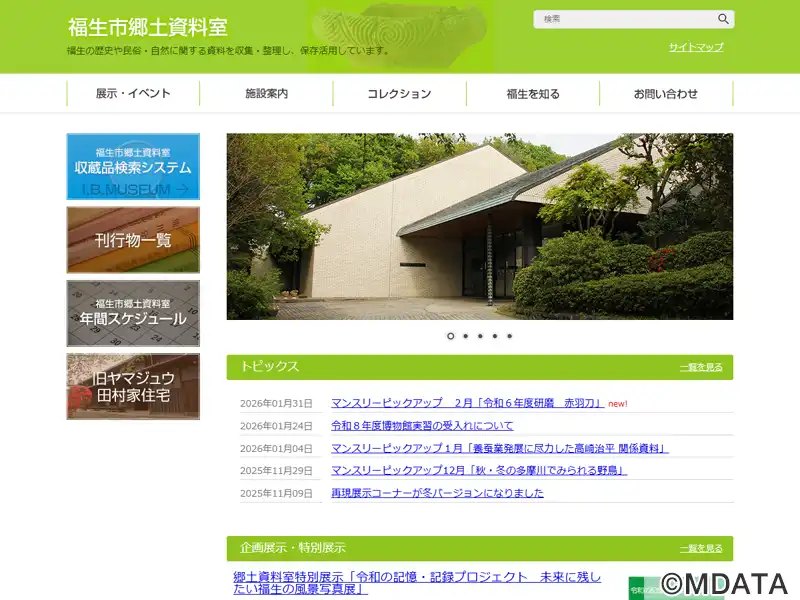Open 一覧を見る in the トピックス header
The height and width of the screenshot is (600, 800).
pyautogui.click(x=701, y=367)
